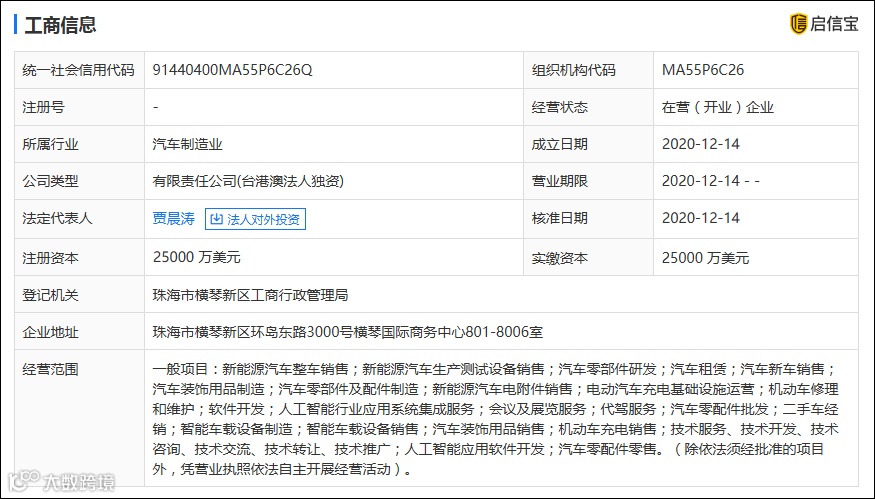Select credit code 91440400MA55P6C26Q
This screenshot has height=499, width=875.
pyautogui.click(x=232, y=70)
